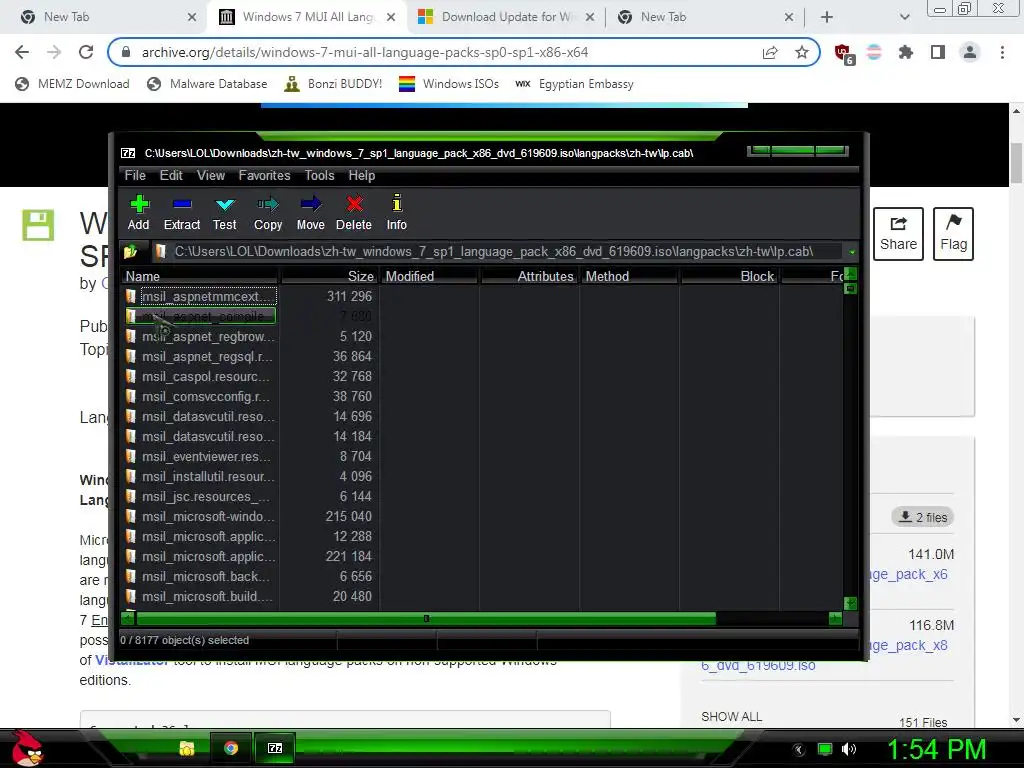Share this page from the address bar
Screen dimensions: 1024x768
point(770,52)
